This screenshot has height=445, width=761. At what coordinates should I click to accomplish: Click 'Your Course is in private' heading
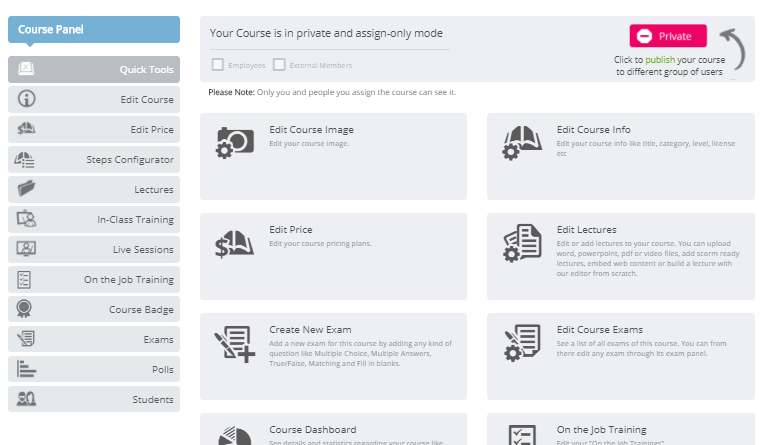pyautogui.click(x=326, y=33)
